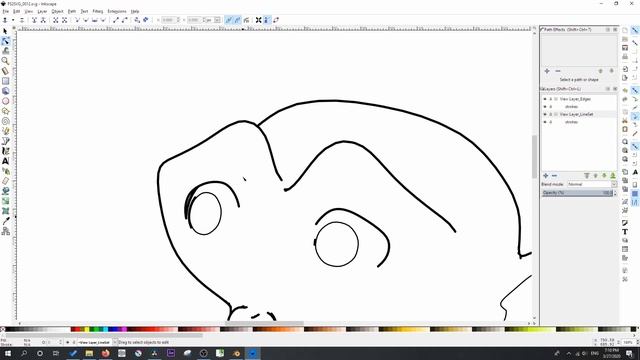Select the Zoom magnifier tool
640x360 pixels.
point(5,61)
